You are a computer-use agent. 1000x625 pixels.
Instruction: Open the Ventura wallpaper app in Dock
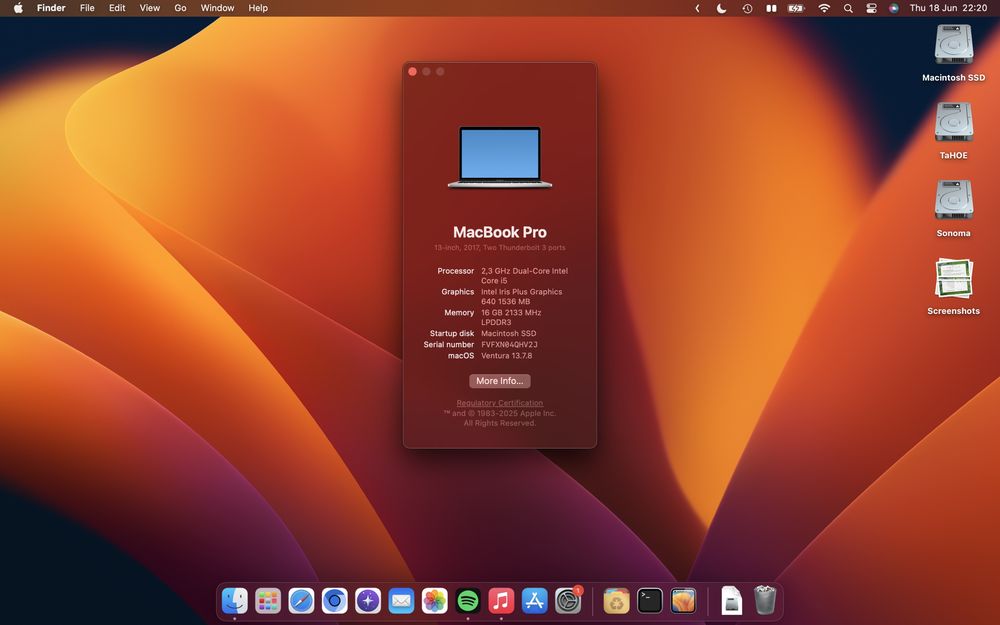pyautogui.click(x=683, y=601)
